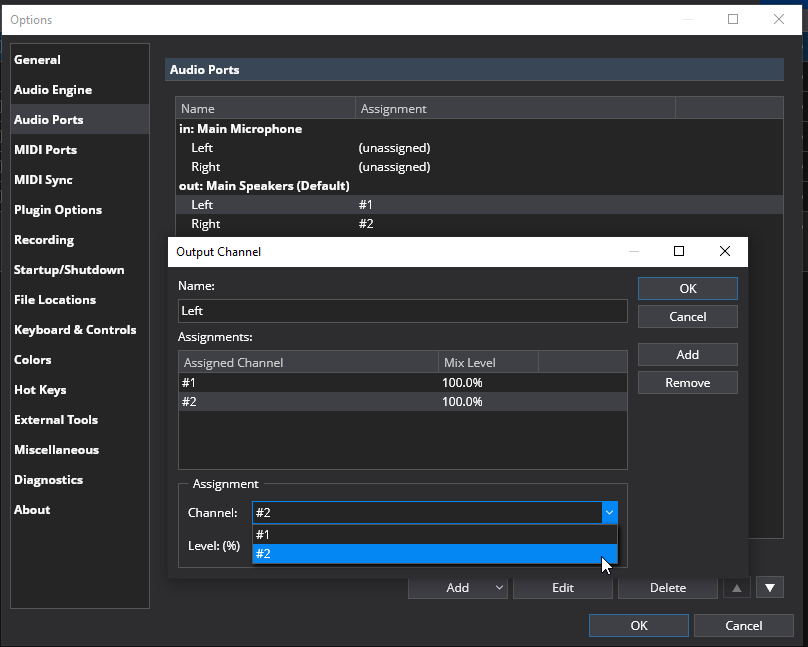Screen dimensions: 808x647
Task: Select the Left channel of Main Microphone
Action: coord(479,148)
